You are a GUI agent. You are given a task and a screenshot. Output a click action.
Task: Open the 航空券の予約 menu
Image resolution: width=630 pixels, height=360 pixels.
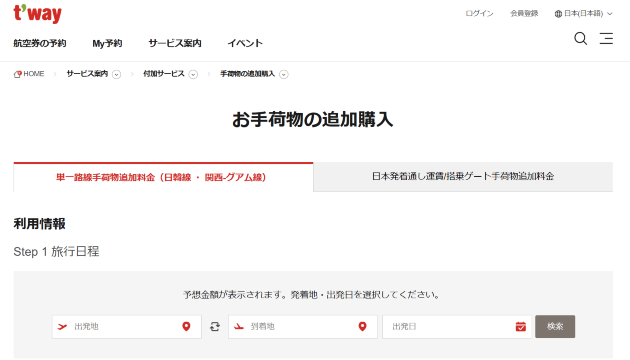click(40, 43)
